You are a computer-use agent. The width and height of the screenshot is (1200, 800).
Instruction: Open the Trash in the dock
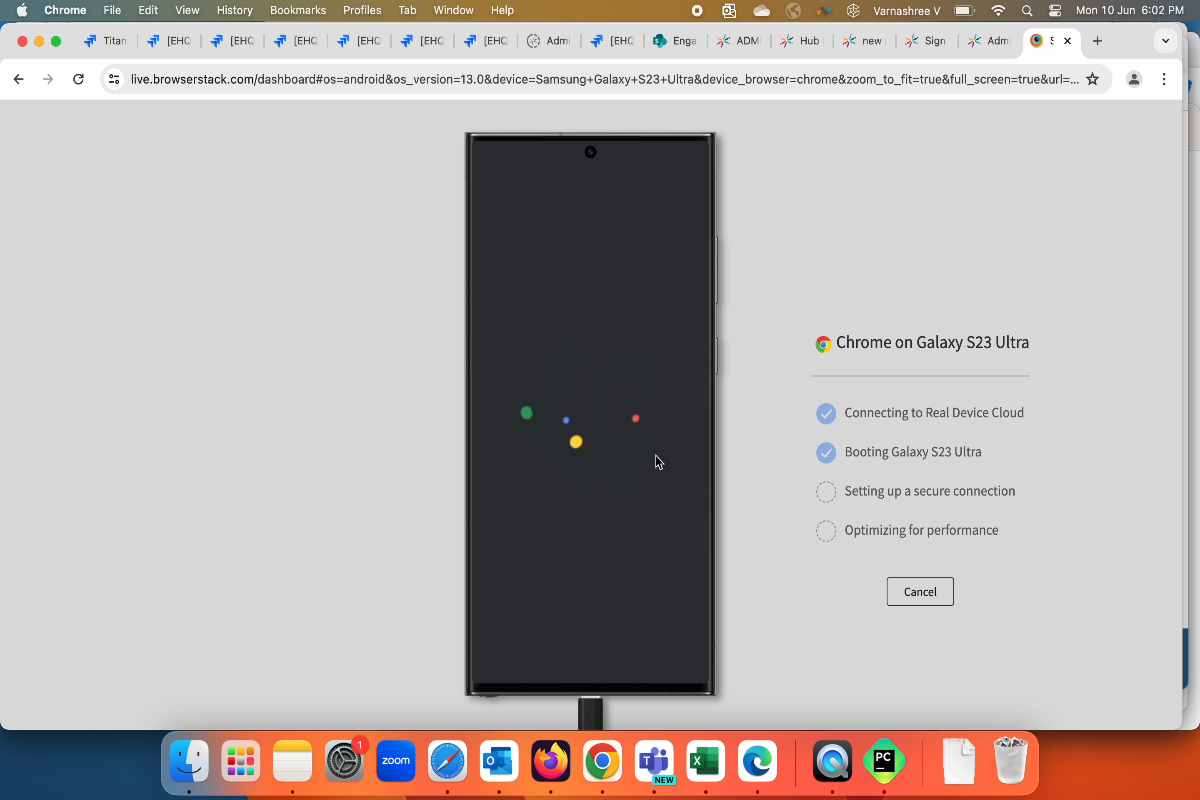point(1011,761)
